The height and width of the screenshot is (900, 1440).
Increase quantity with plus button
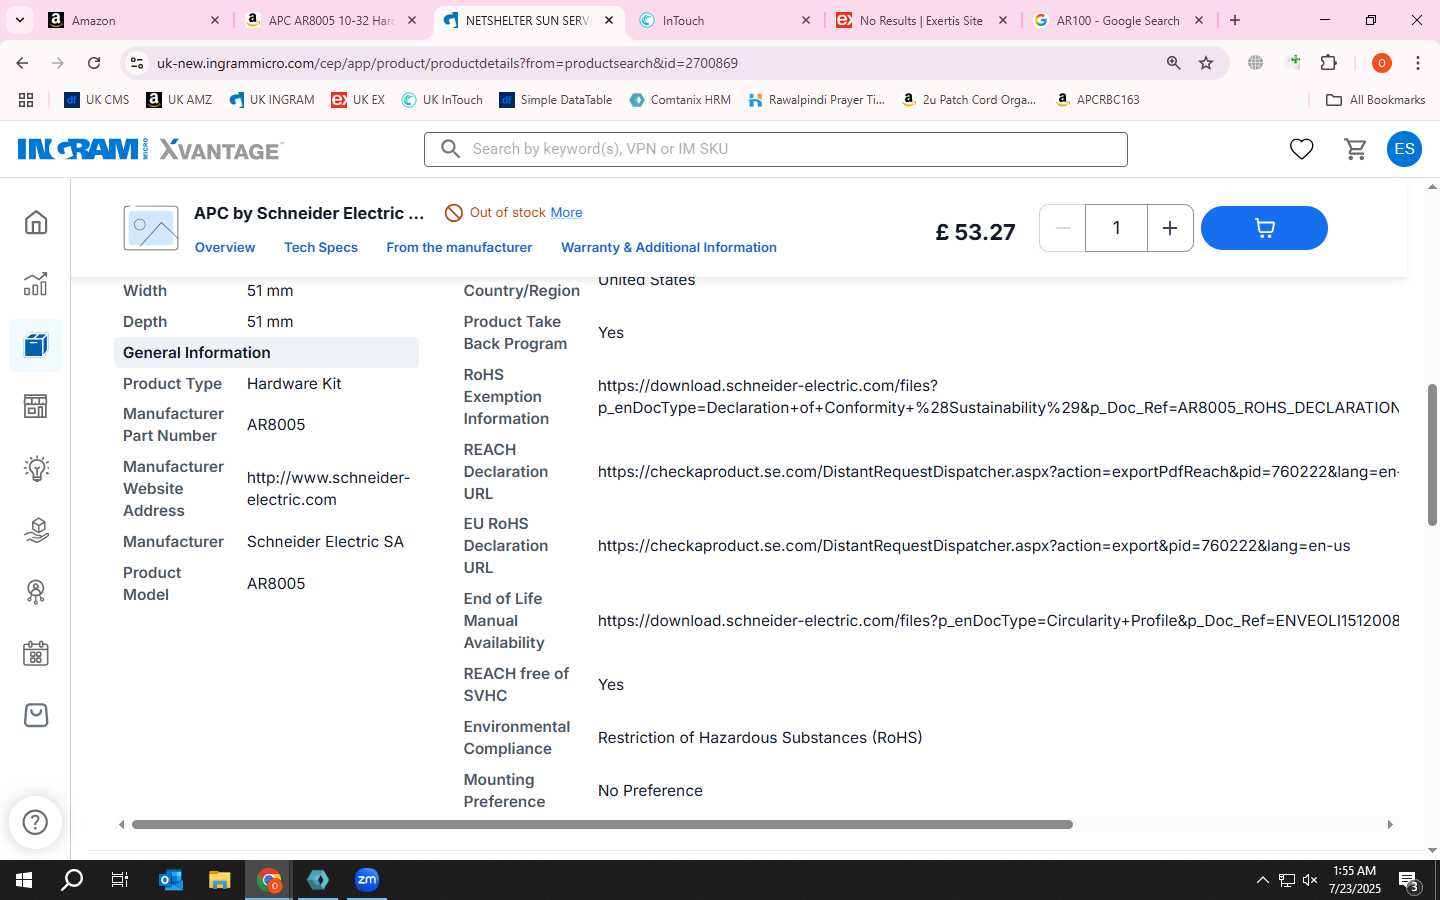[x=1170, y=228]
